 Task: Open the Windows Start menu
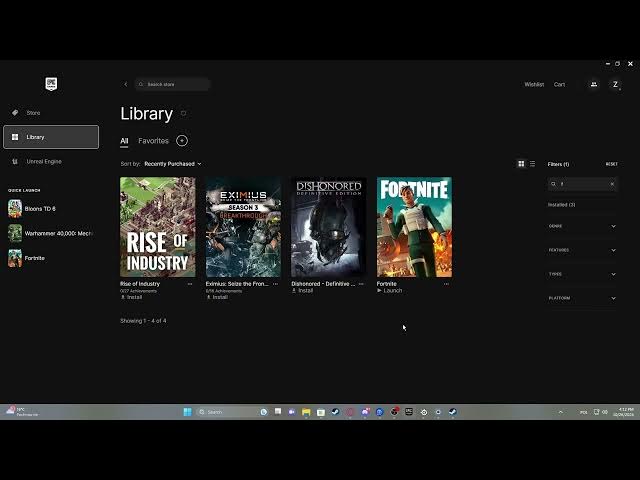188,412
